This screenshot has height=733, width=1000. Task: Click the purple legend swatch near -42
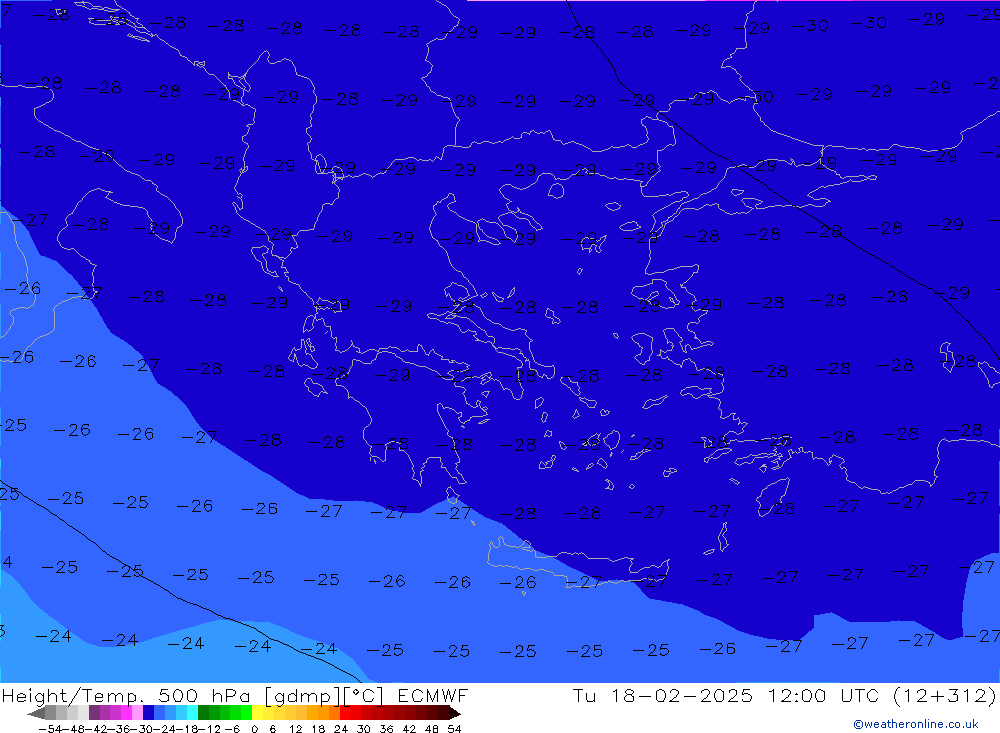click(94, 713)
